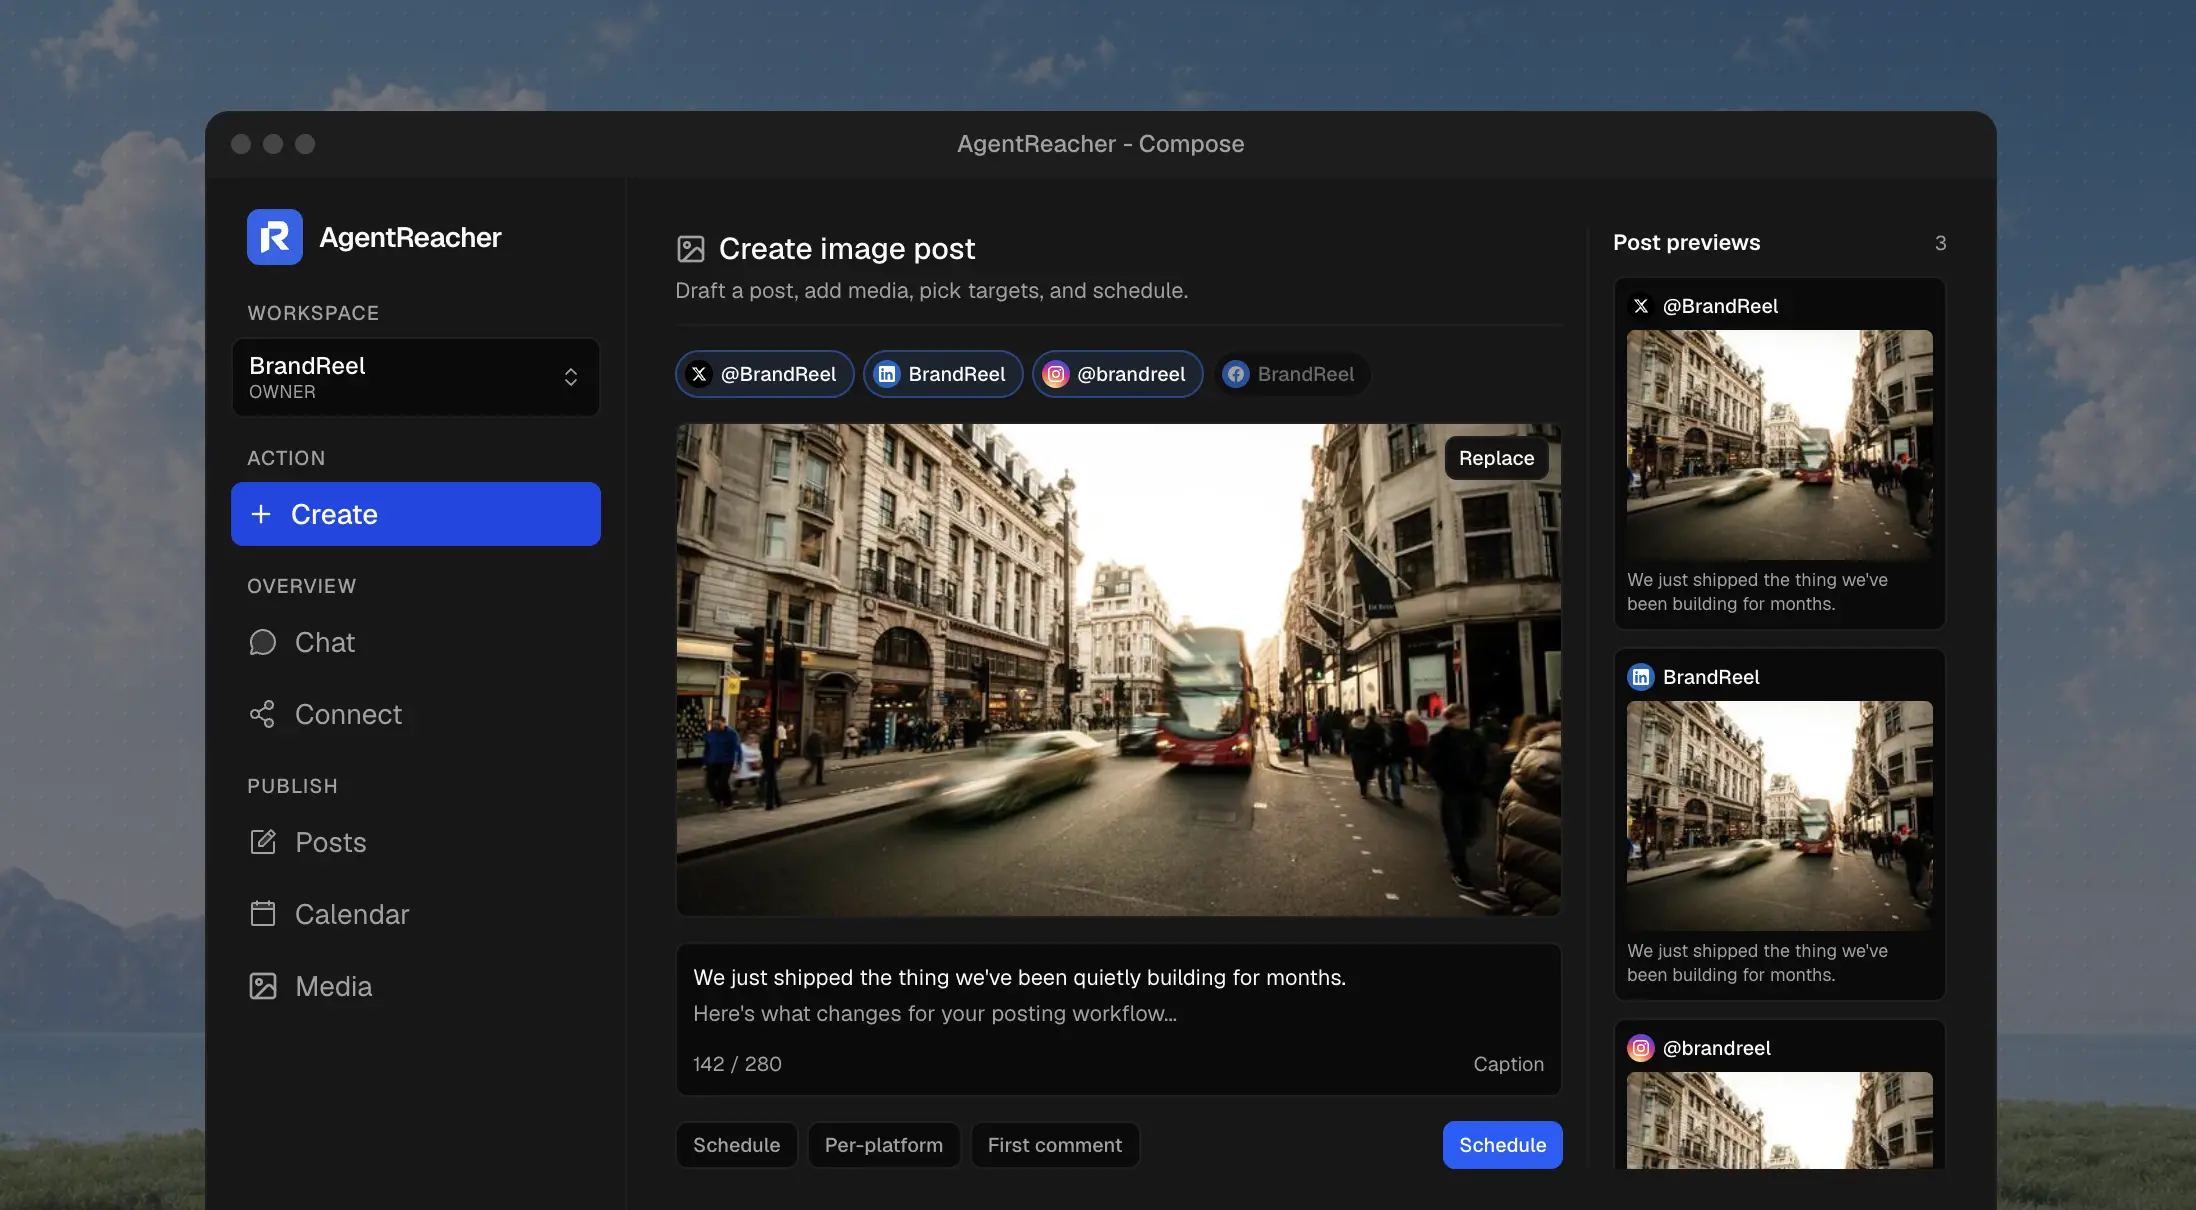Image resolution: width=2196 pixels, height=1210 pixels.
Task: Toggle the LinkedIn BrandReel target chip
Action: click(943, 374)
